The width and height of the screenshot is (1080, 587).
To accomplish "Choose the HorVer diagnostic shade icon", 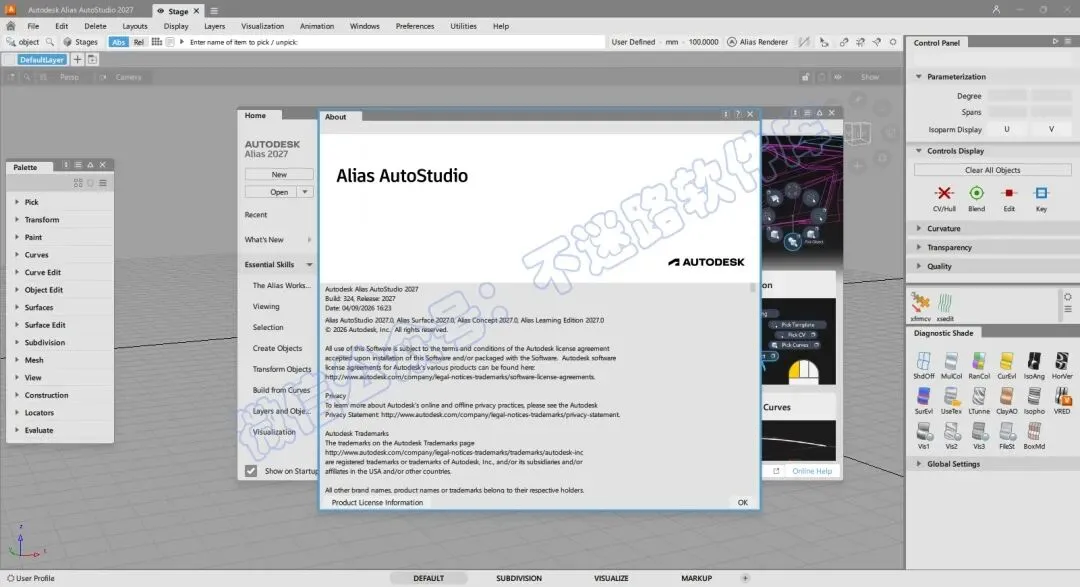I will [x=1062, y=361].
